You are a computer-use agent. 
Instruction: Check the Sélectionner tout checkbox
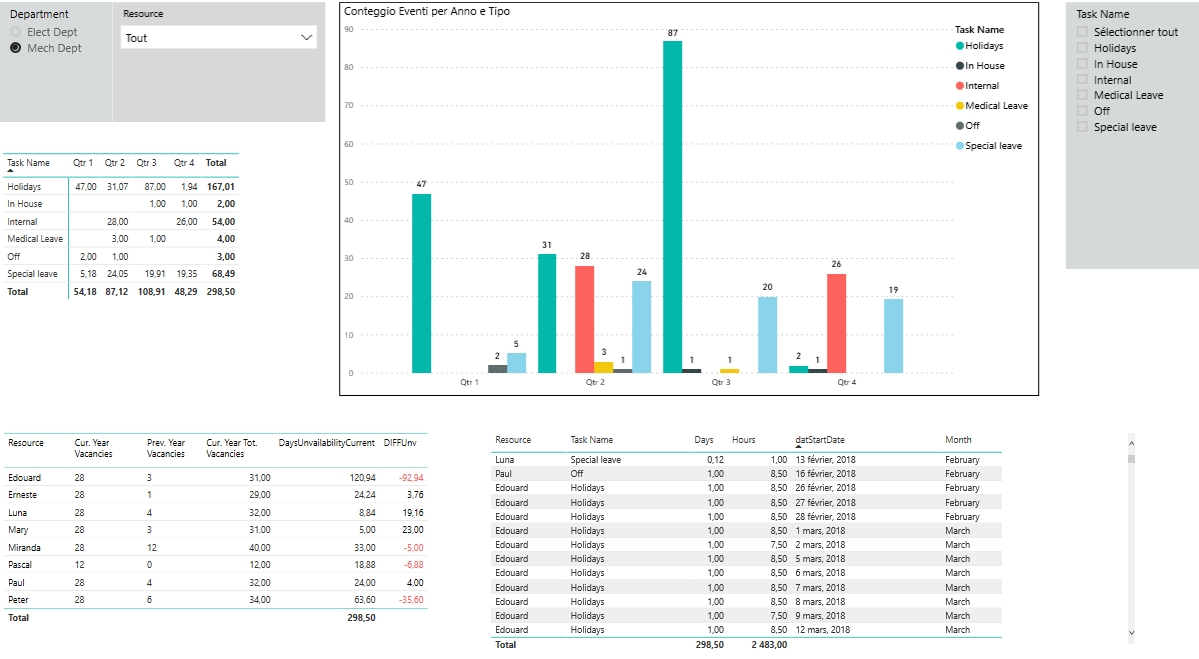[1082, 32]
